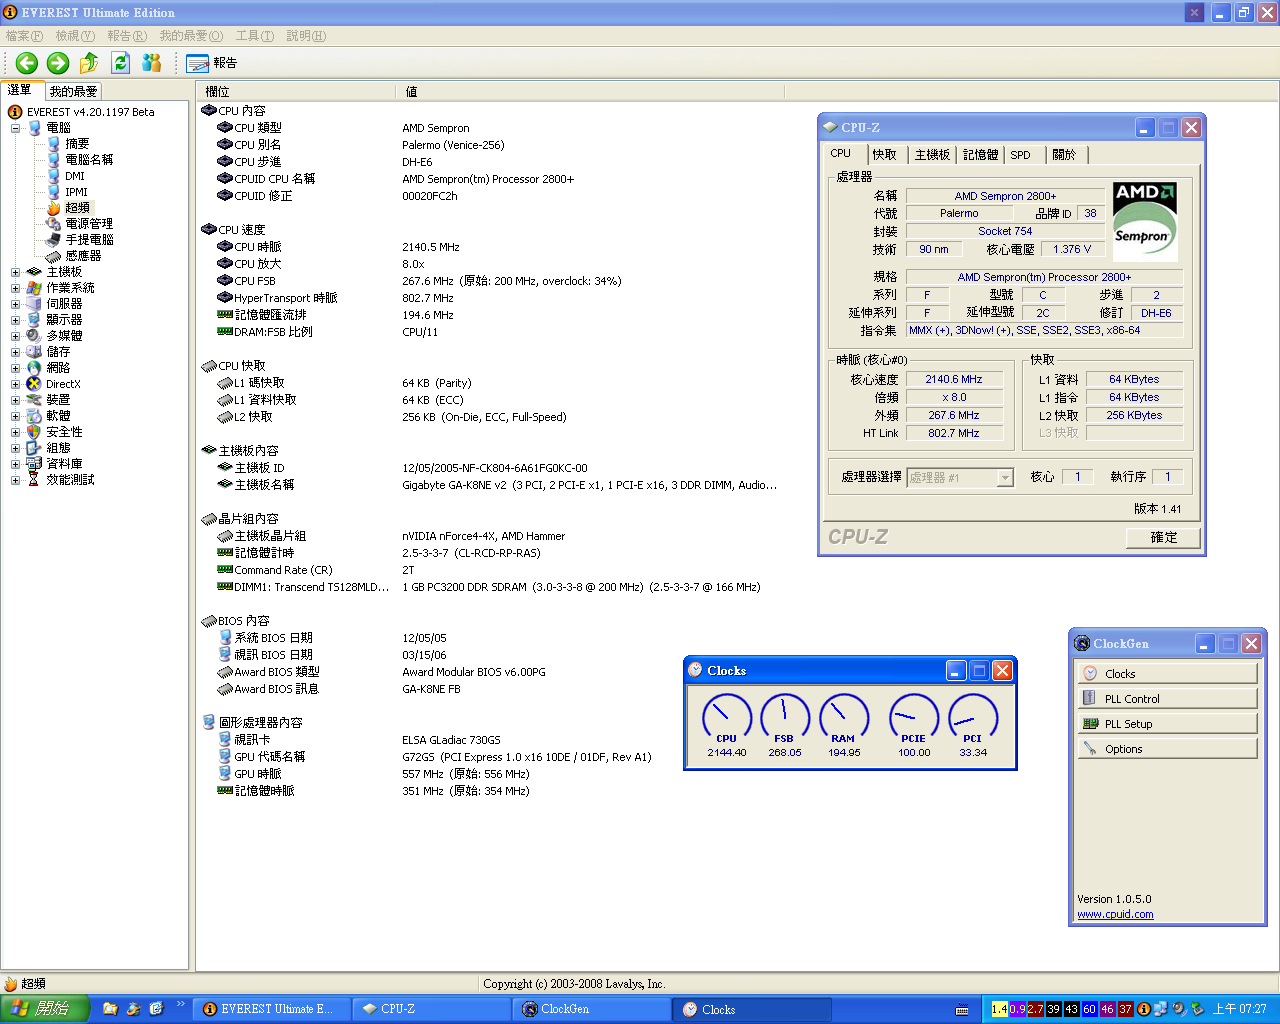Screen dimensions: 1280x1024
Task: Switch to the 快取 tab in CPU-Z
Action: coord(884,155)
